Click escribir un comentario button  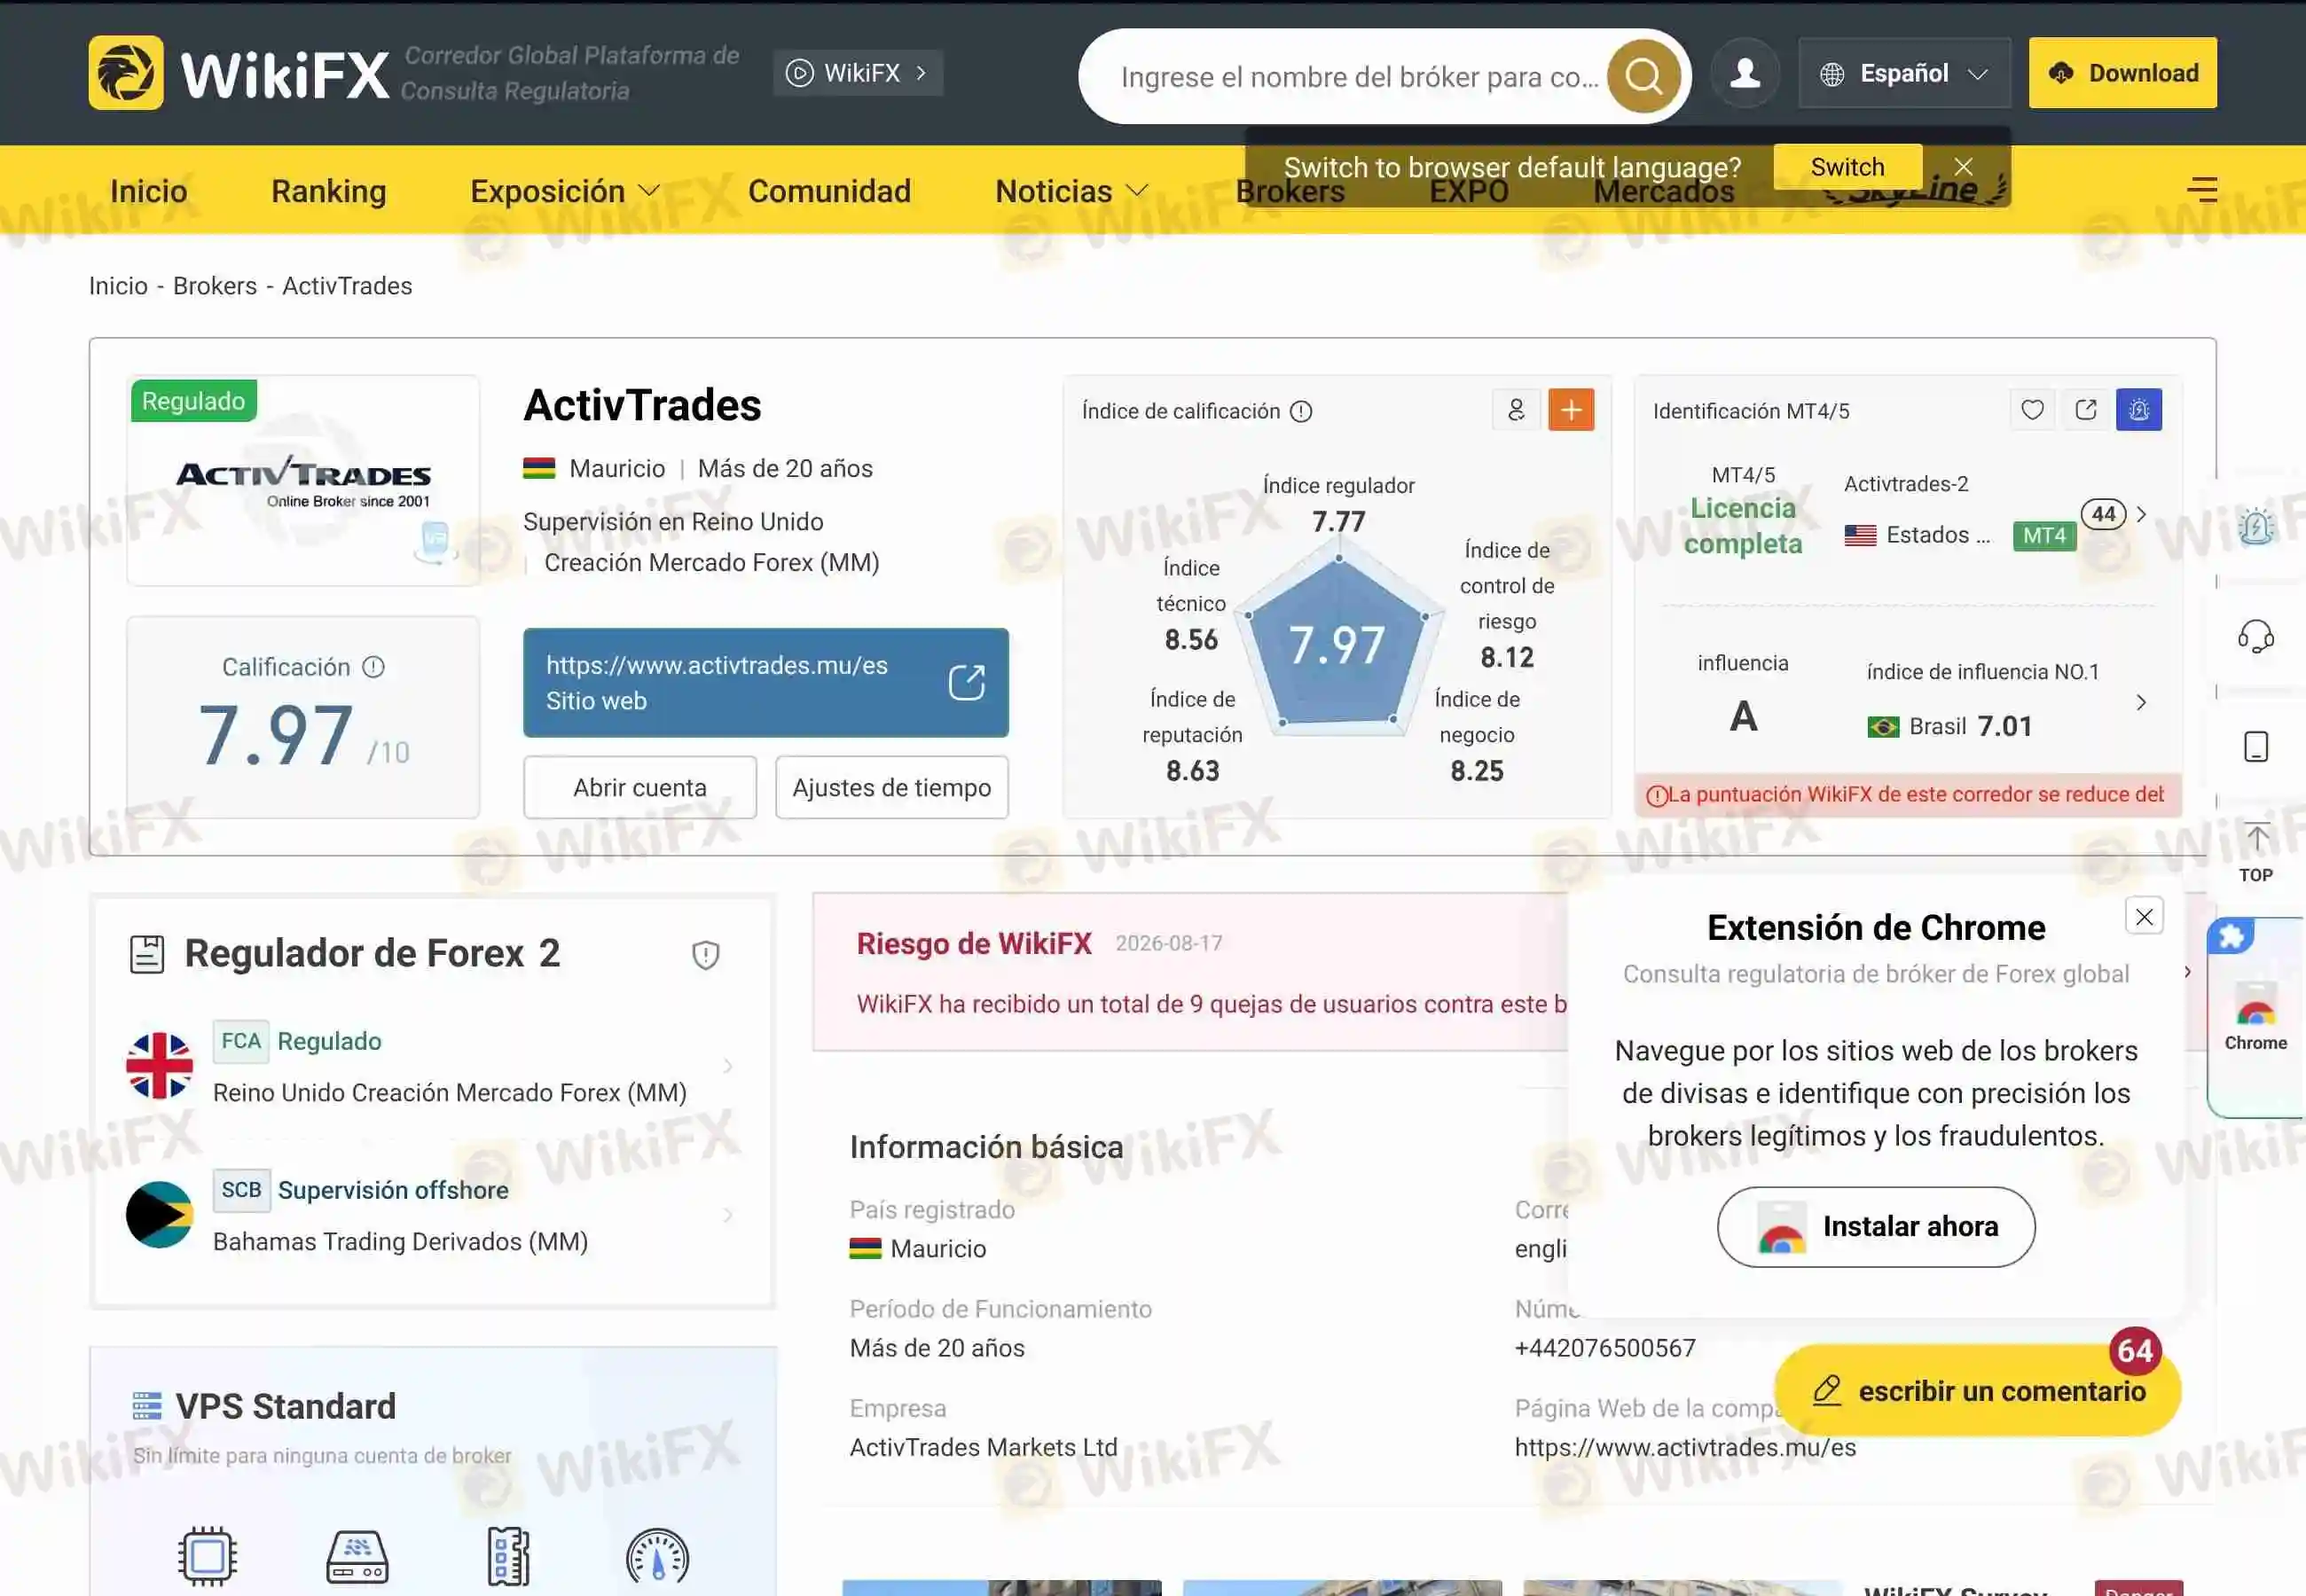(1977, 1391)
